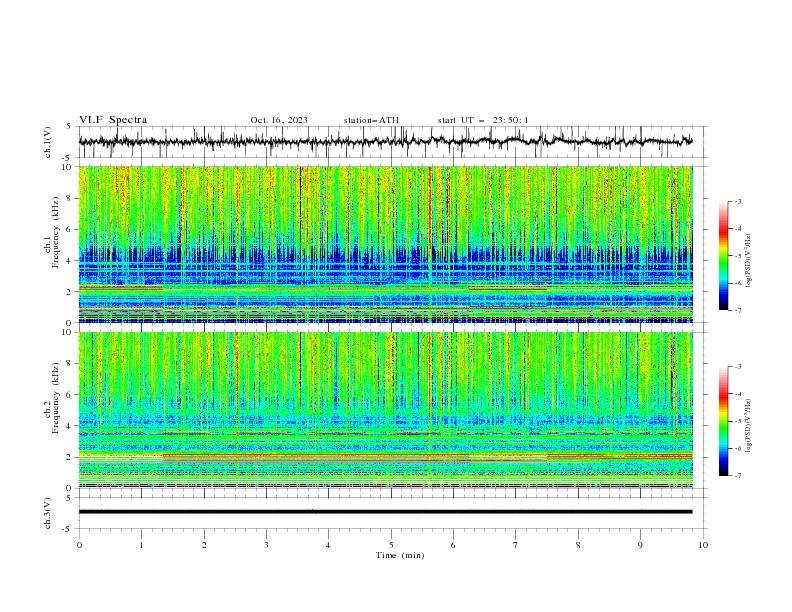Click the ch.2 frequency tick label "8"

[x=70, y=364]
